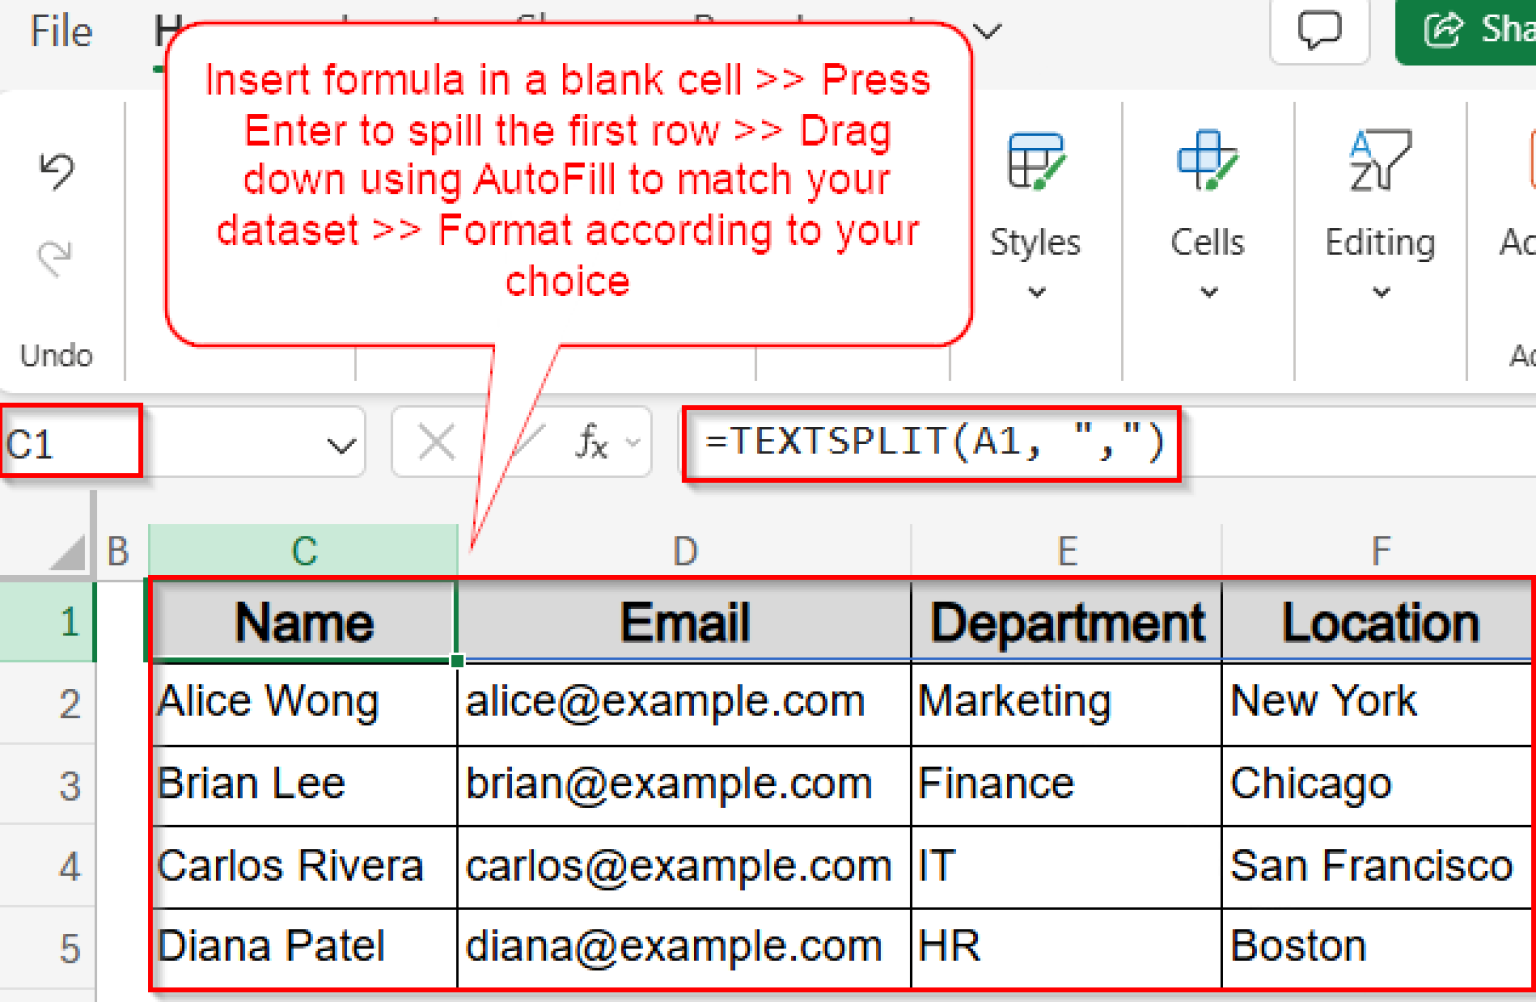Expand the Cells dropdown chevron
The height and width of the screenshot is (1002, 1536).
coord(1207,293)
